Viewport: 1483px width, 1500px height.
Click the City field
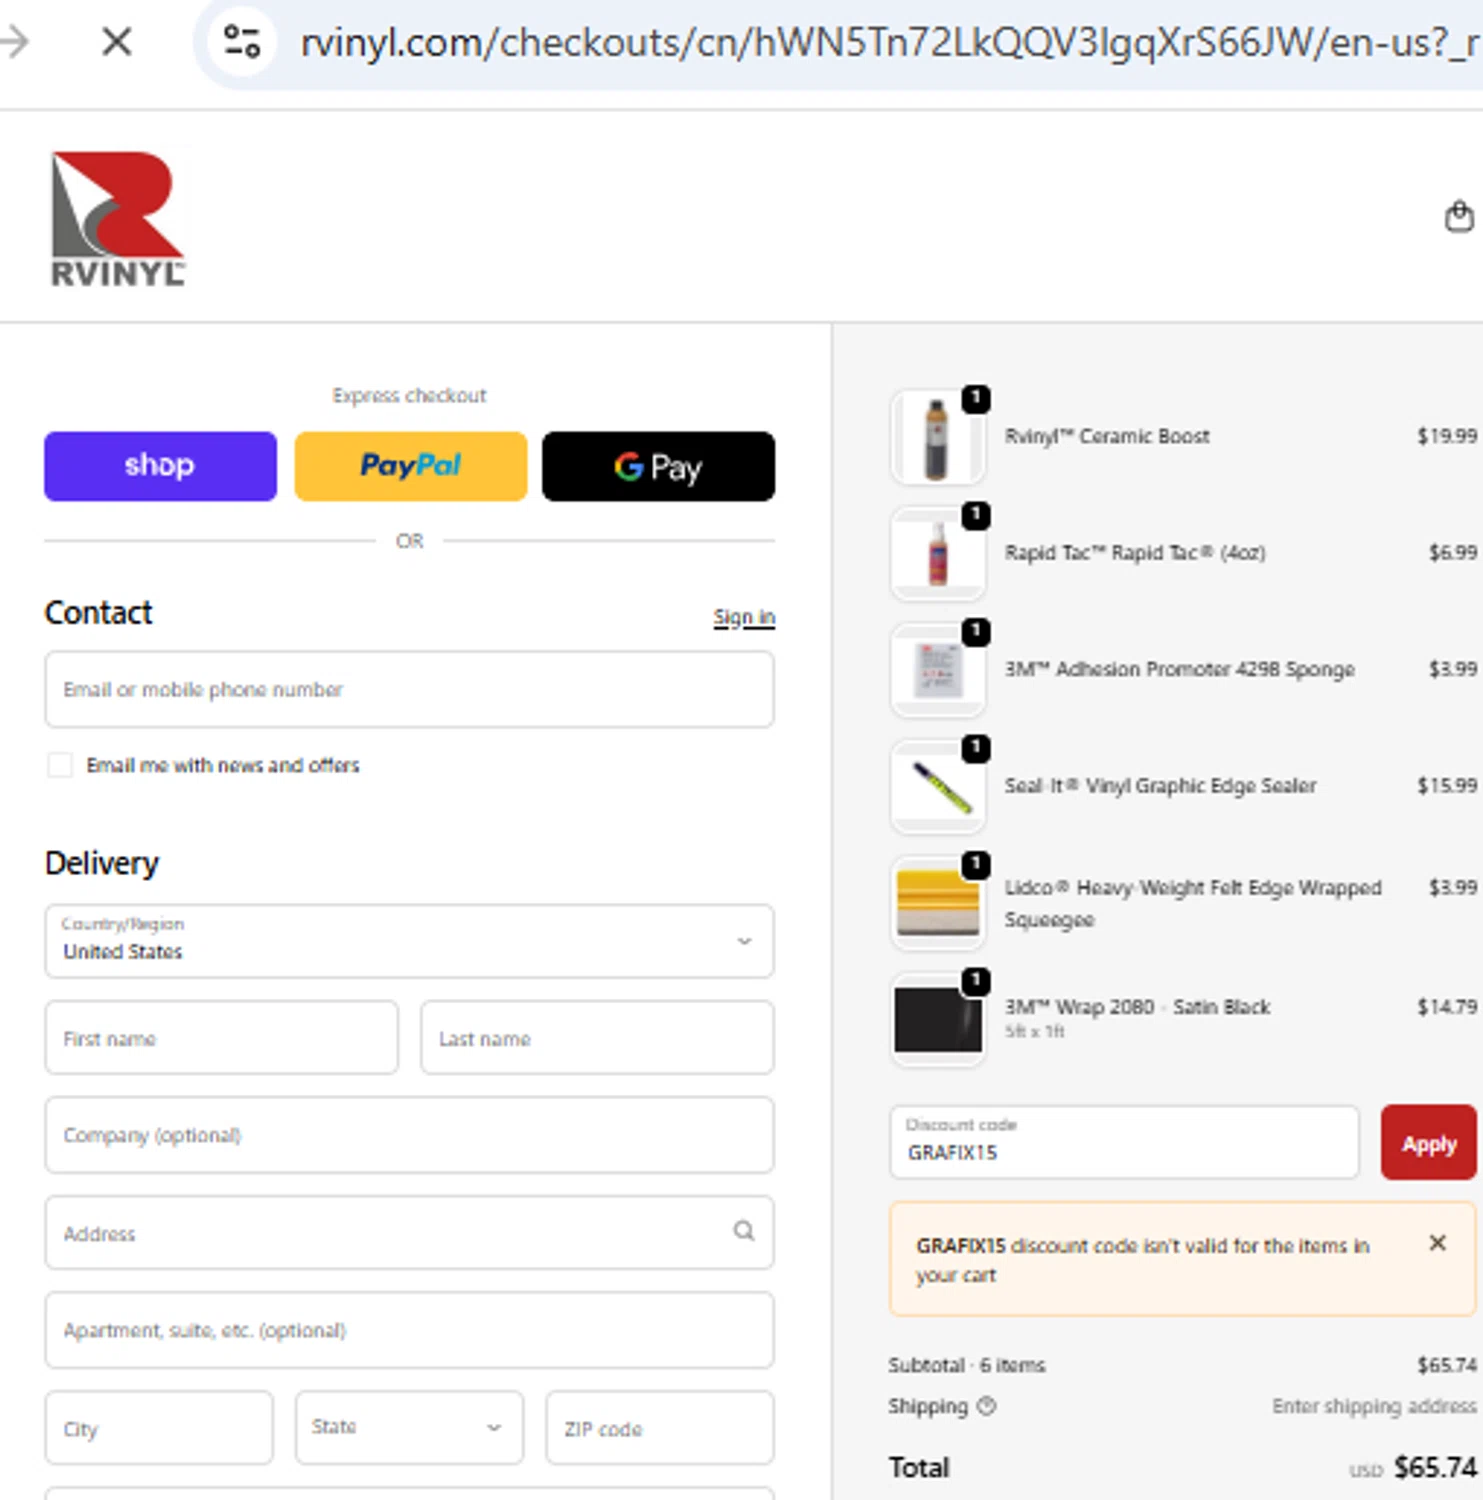[x=159, y=1427]
